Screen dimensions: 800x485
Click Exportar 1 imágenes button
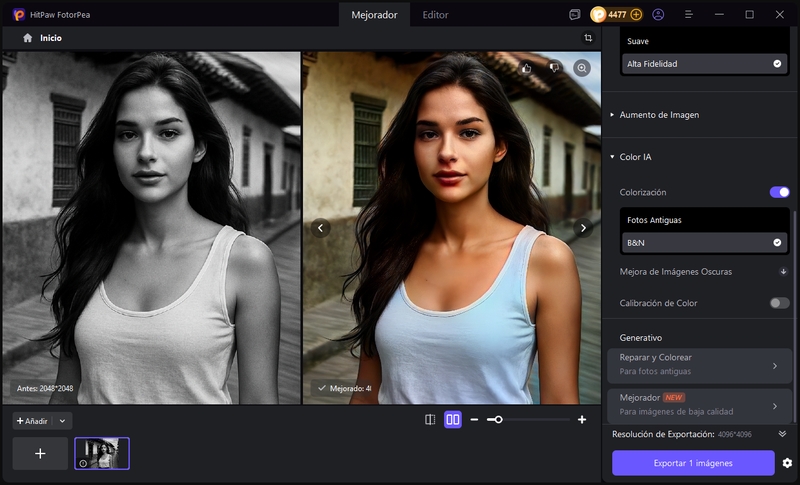[693, 463]
